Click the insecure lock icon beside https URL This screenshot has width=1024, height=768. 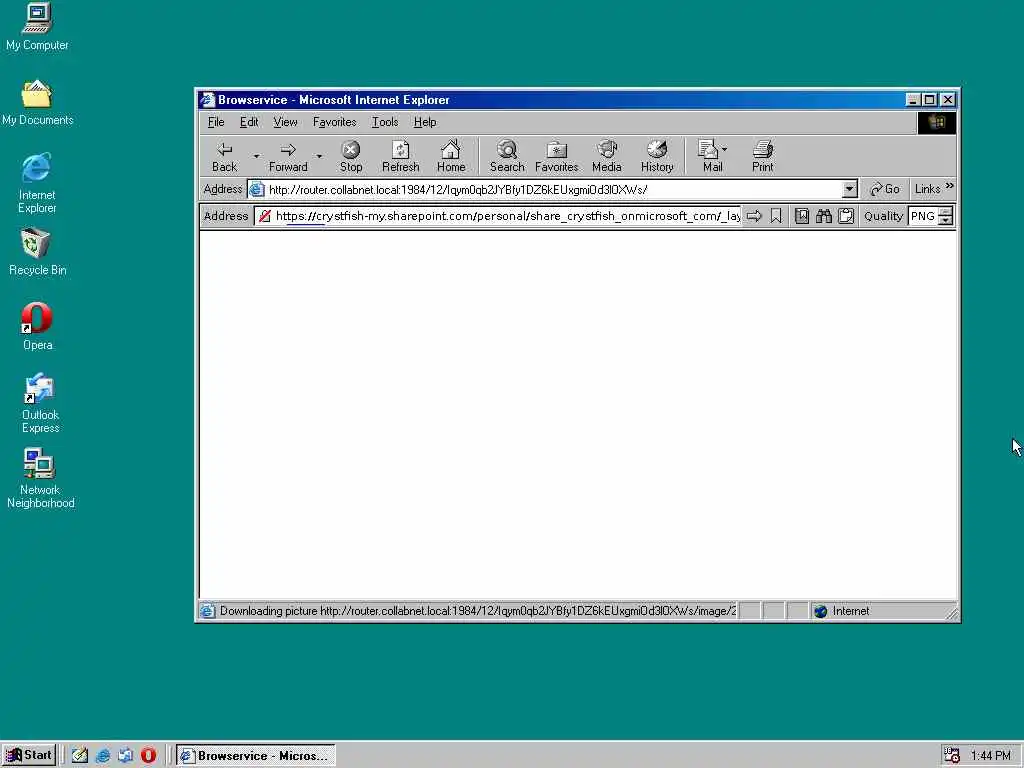(264, 216)
